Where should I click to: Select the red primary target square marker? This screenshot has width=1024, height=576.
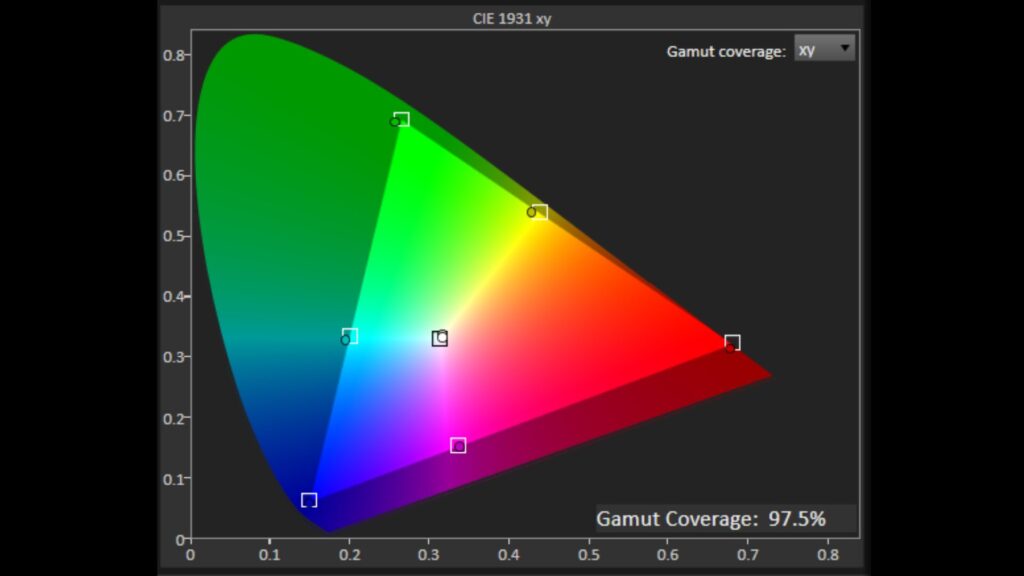pos(732,342)
